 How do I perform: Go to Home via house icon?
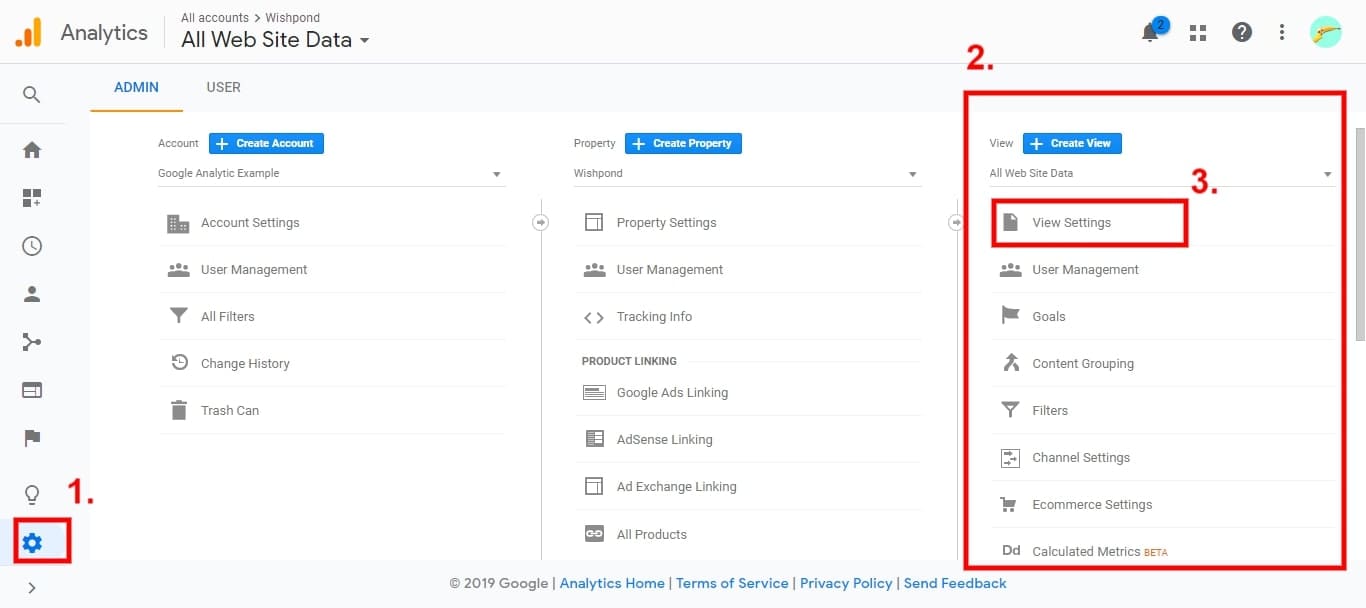pos(32,150)
